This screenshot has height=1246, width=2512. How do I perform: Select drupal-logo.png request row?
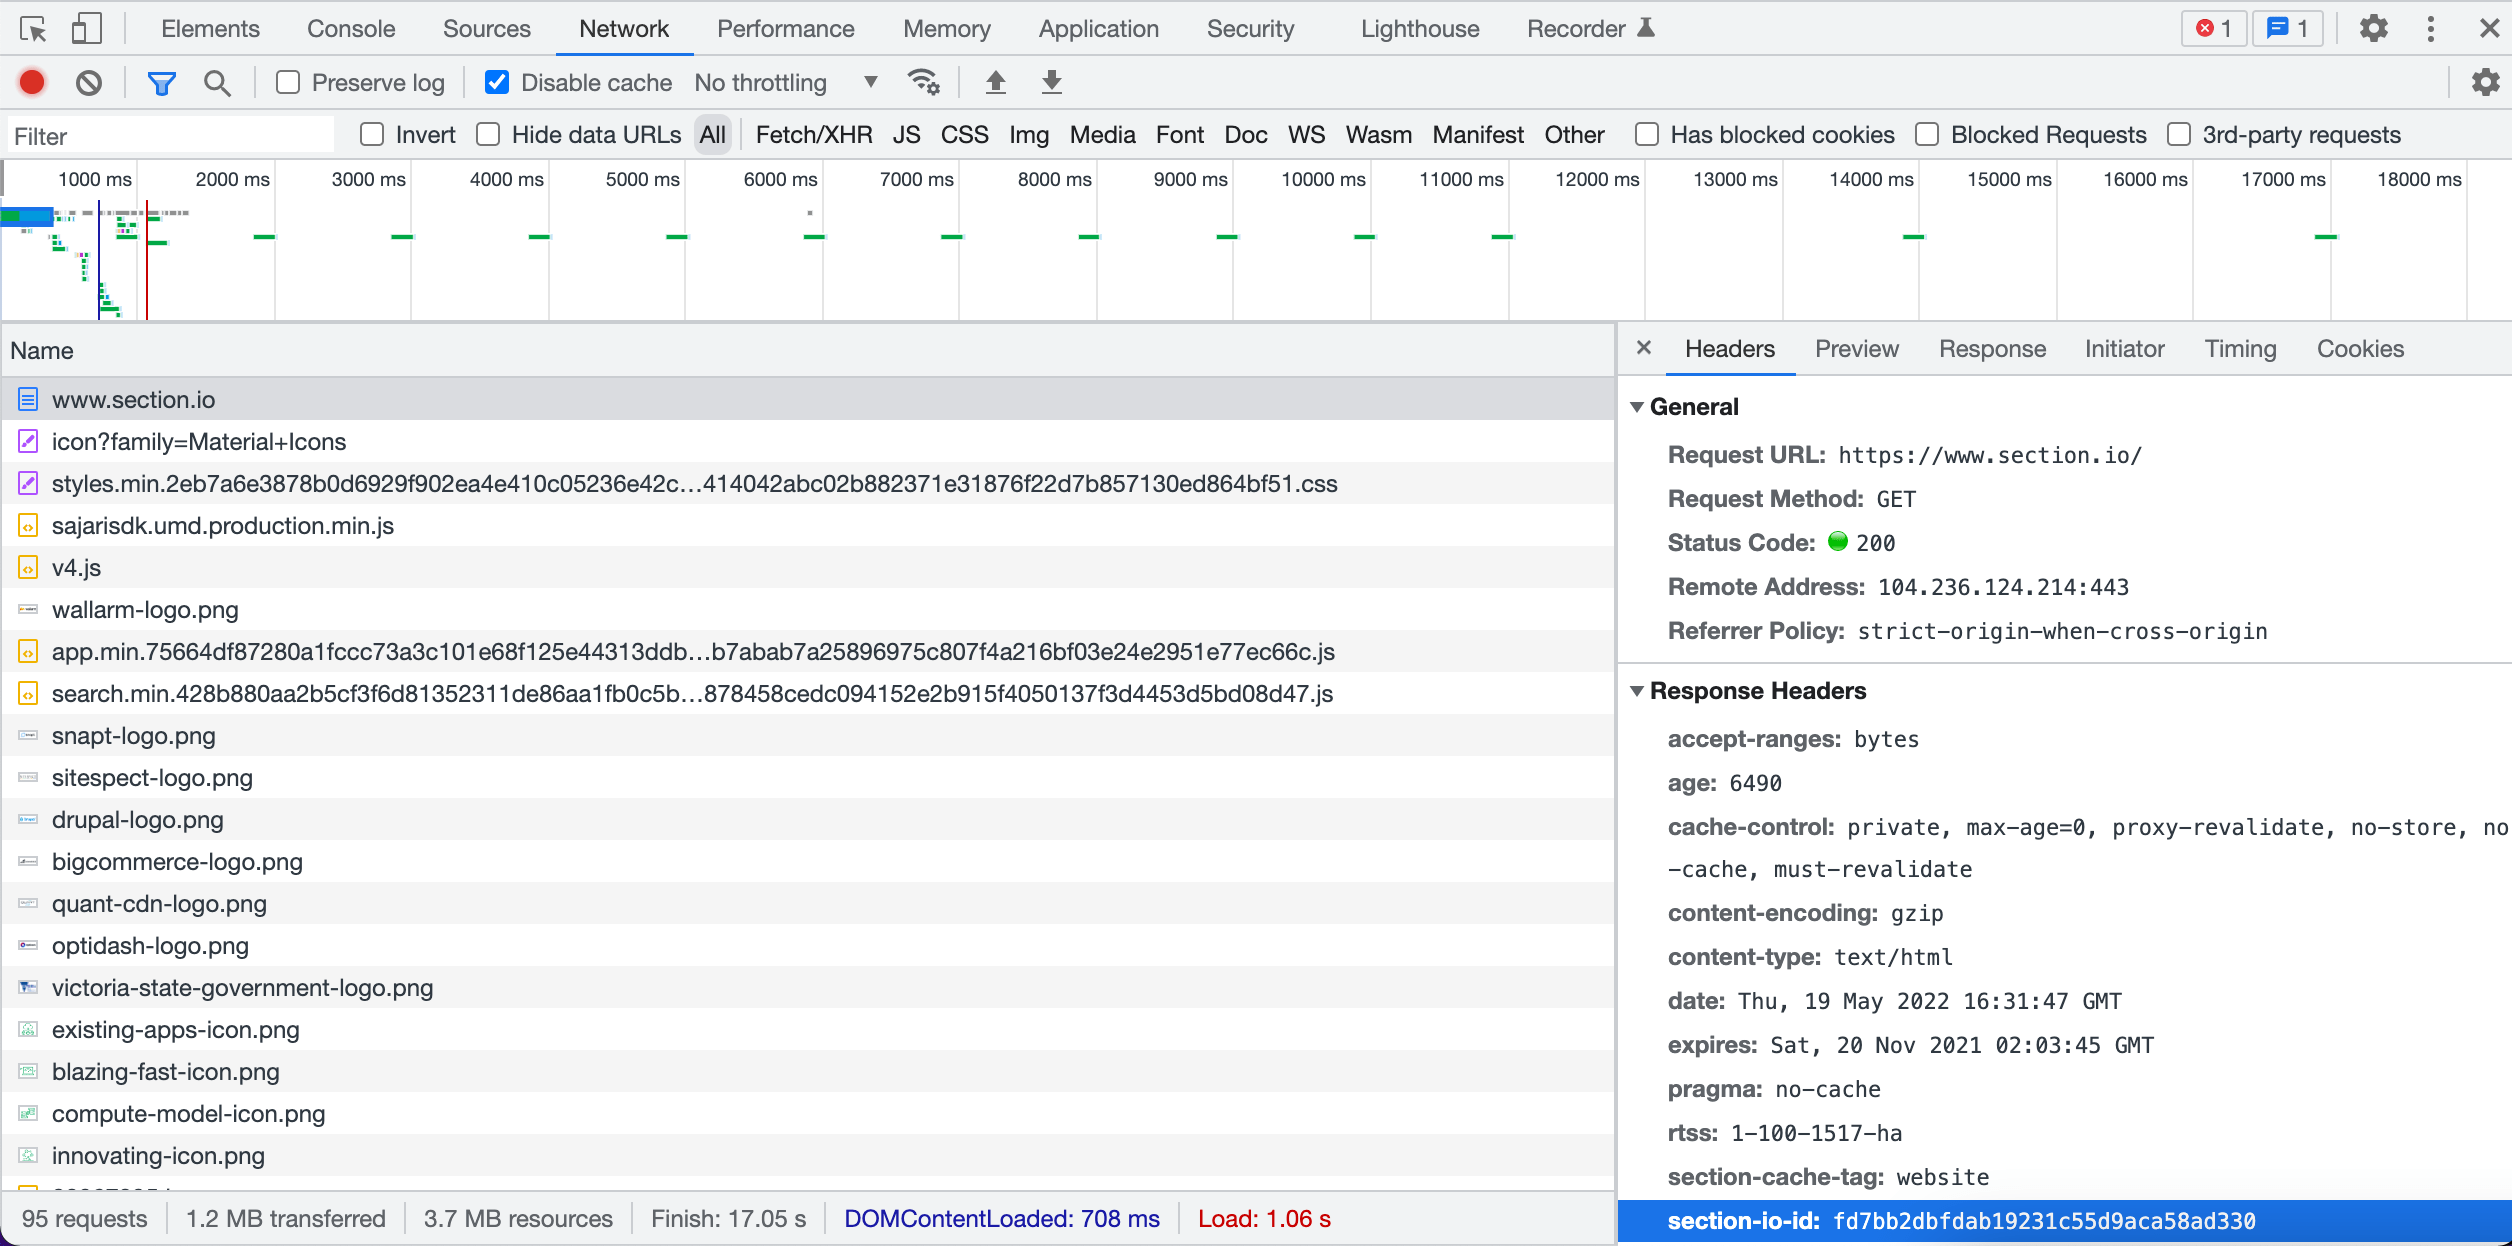(808, 820)
